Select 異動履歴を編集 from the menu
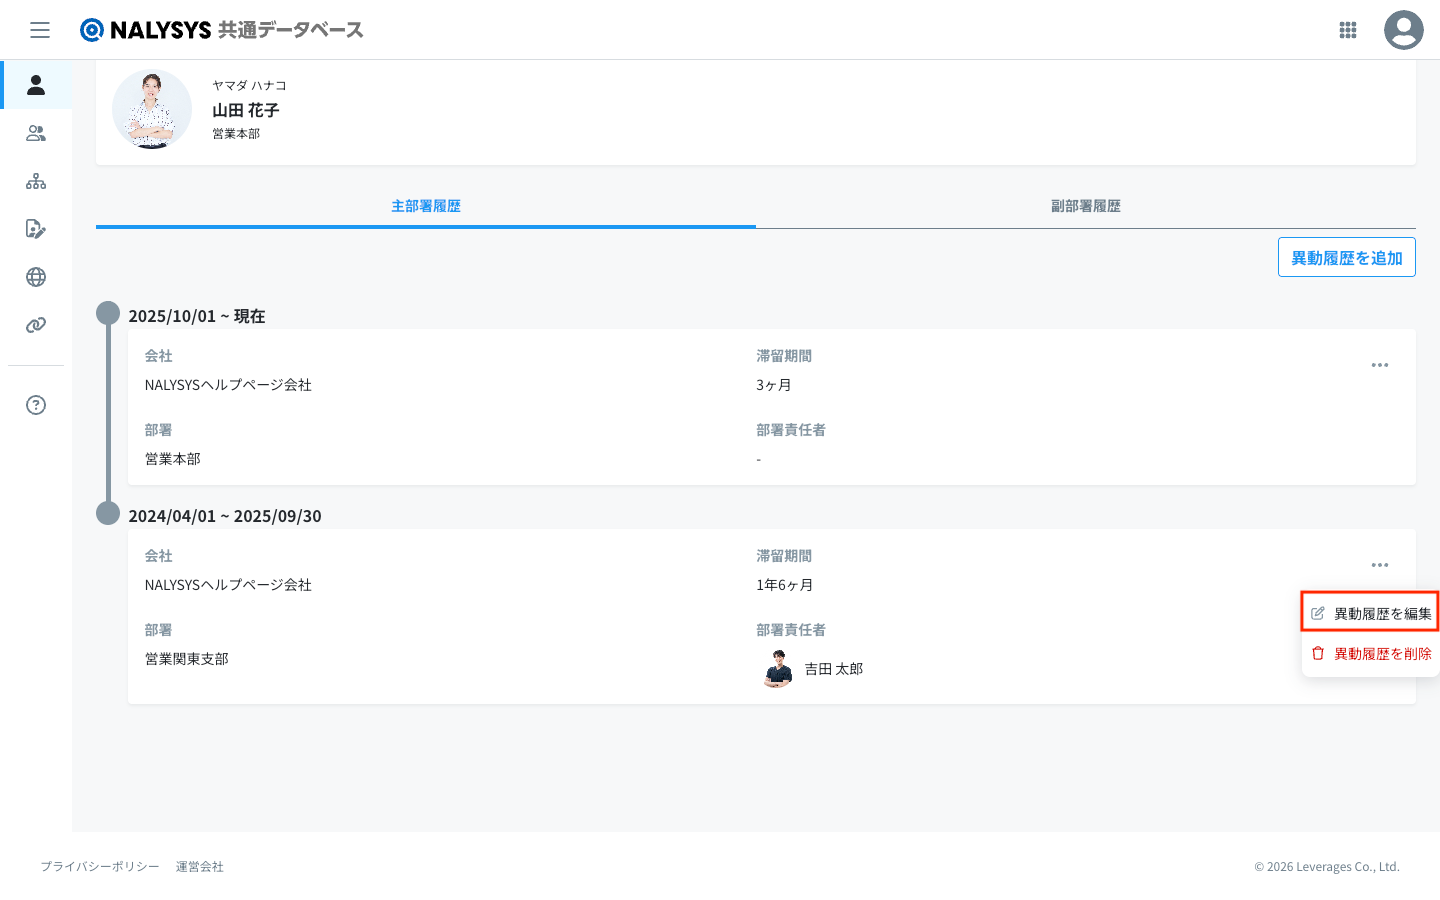Viewport: 1440px width, 900px height. tap(1371, 613)
